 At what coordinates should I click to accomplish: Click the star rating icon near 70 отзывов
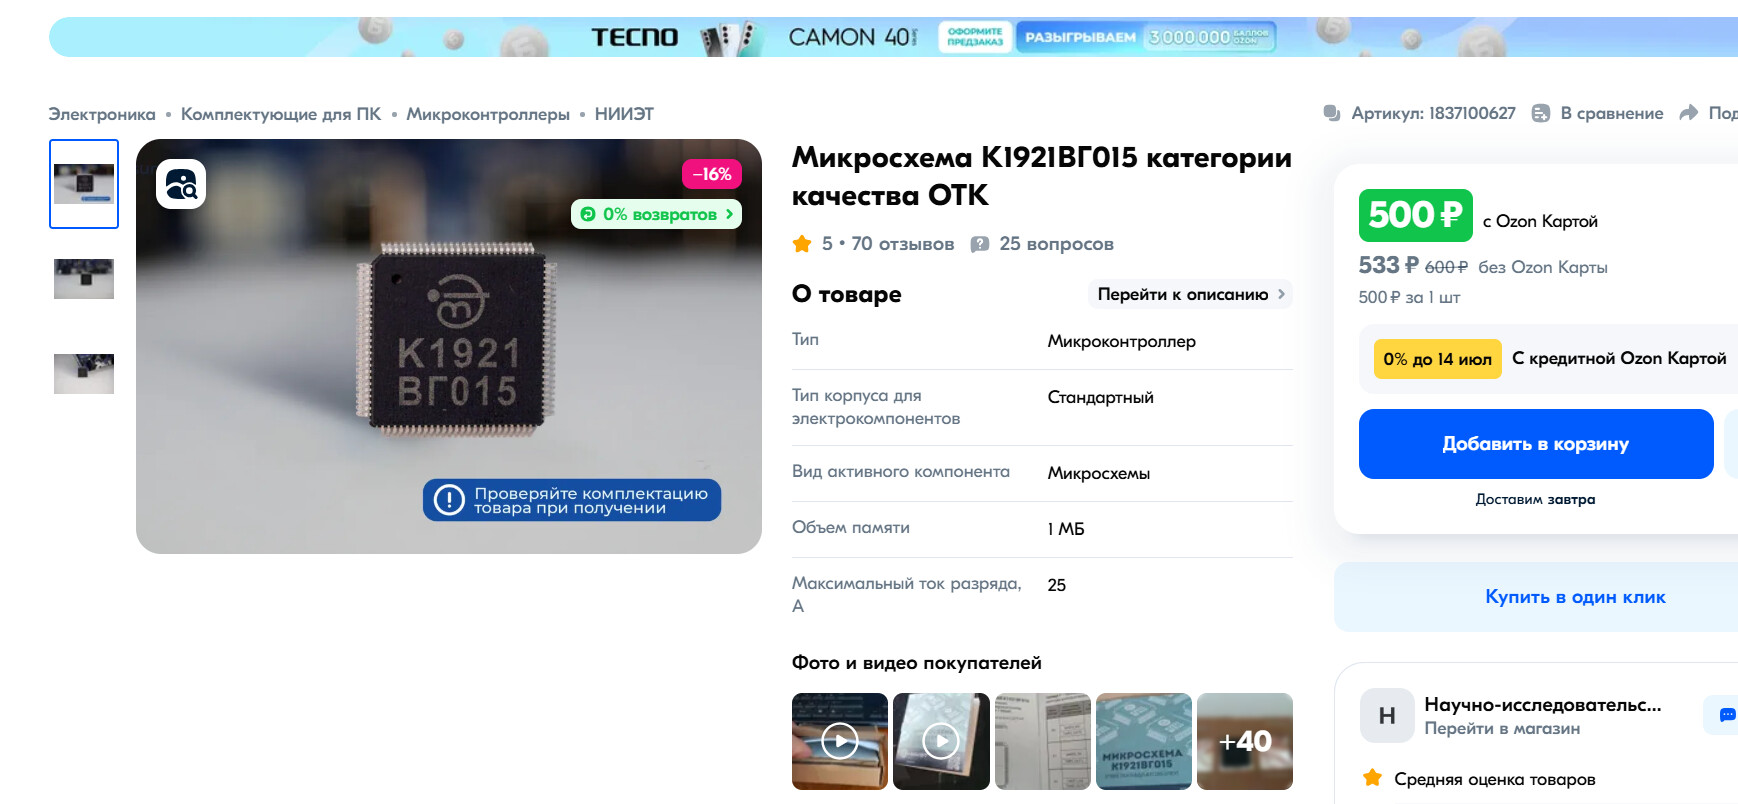tap(802, 243)
